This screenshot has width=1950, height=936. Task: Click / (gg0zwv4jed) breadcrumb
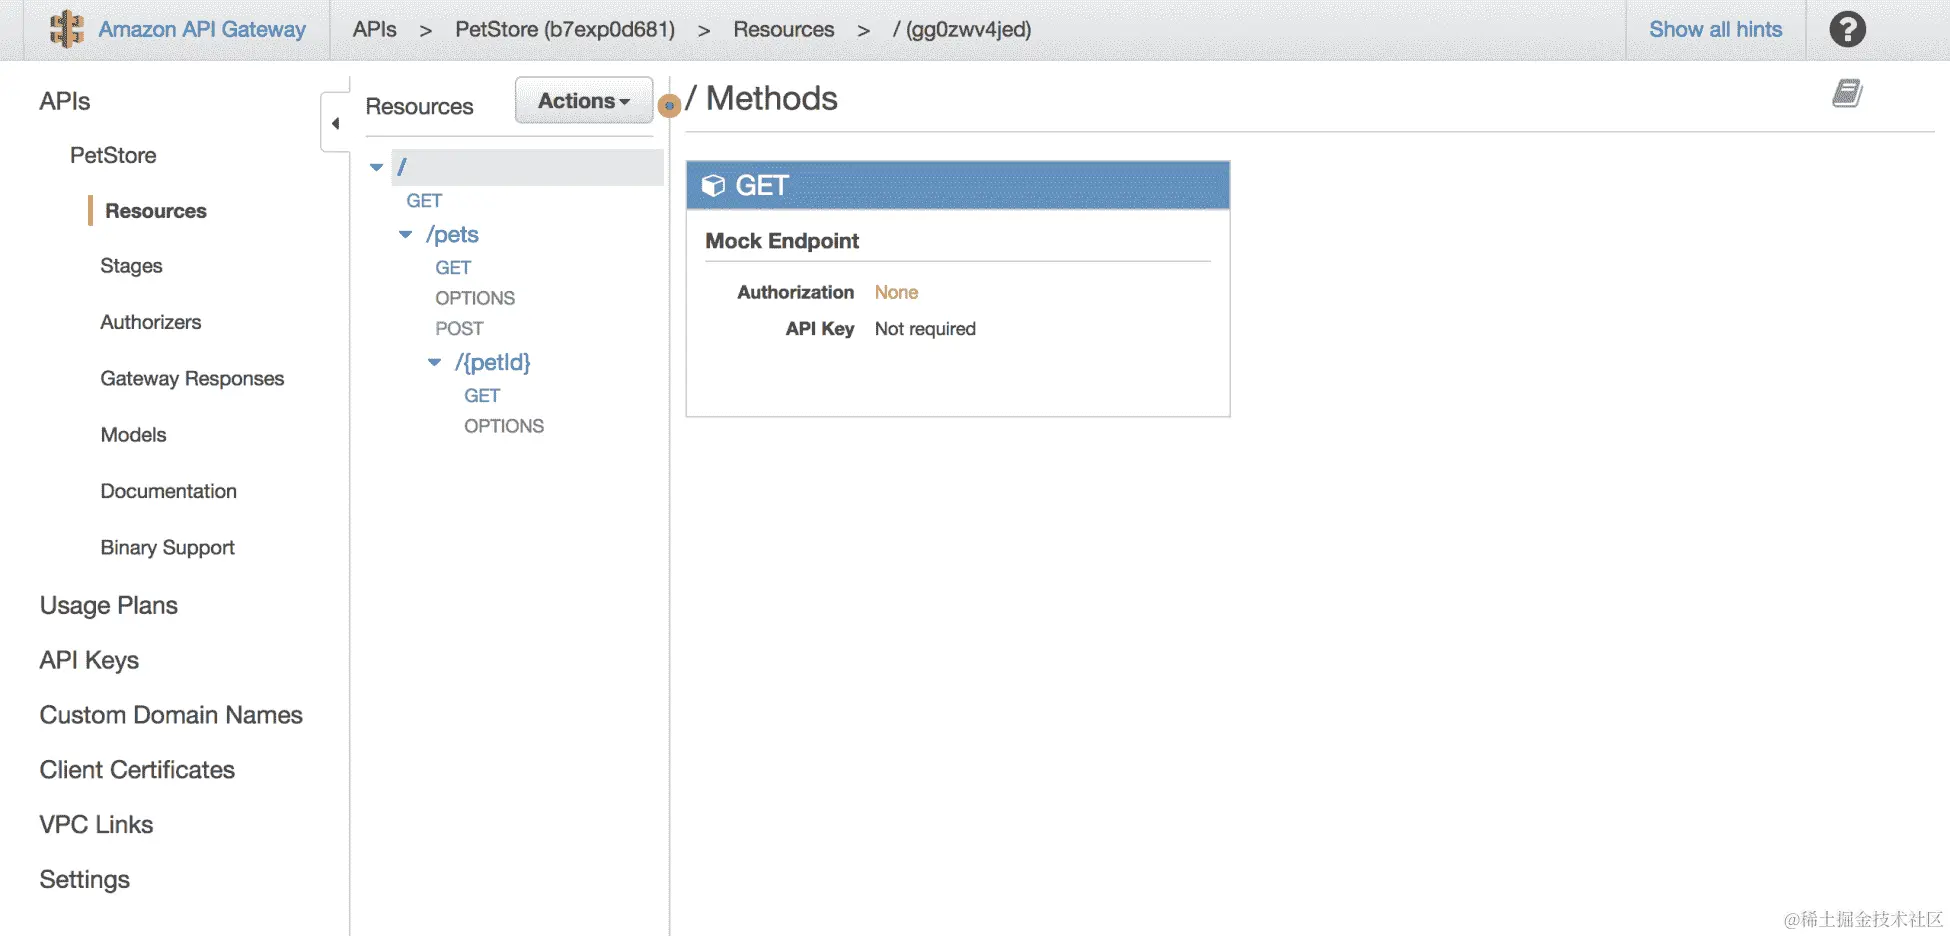[962, 29]
